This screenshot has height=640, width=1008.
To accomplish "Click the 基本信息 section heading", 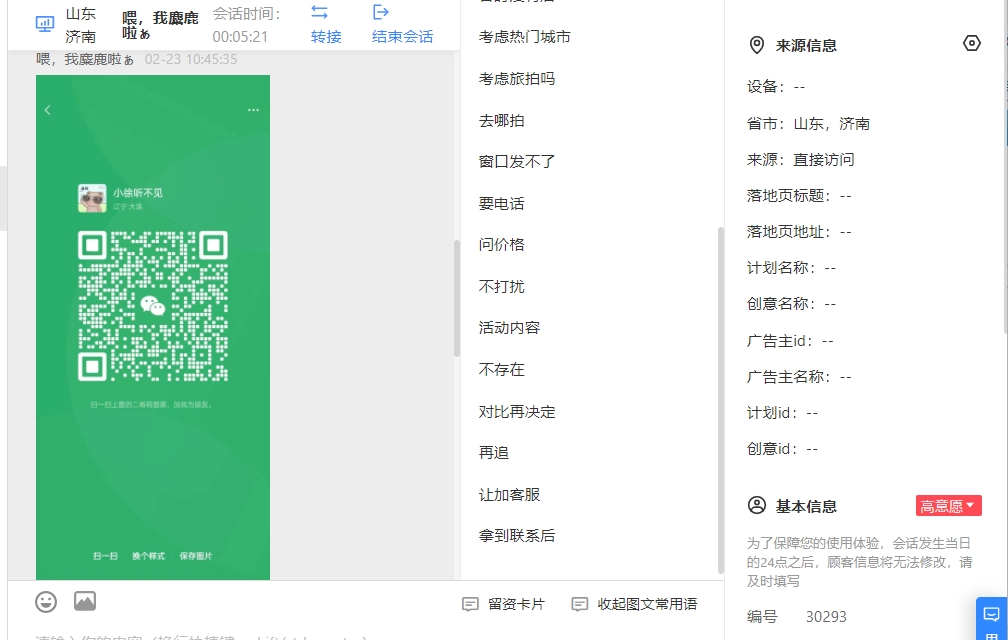I will [x=806, y=506].
